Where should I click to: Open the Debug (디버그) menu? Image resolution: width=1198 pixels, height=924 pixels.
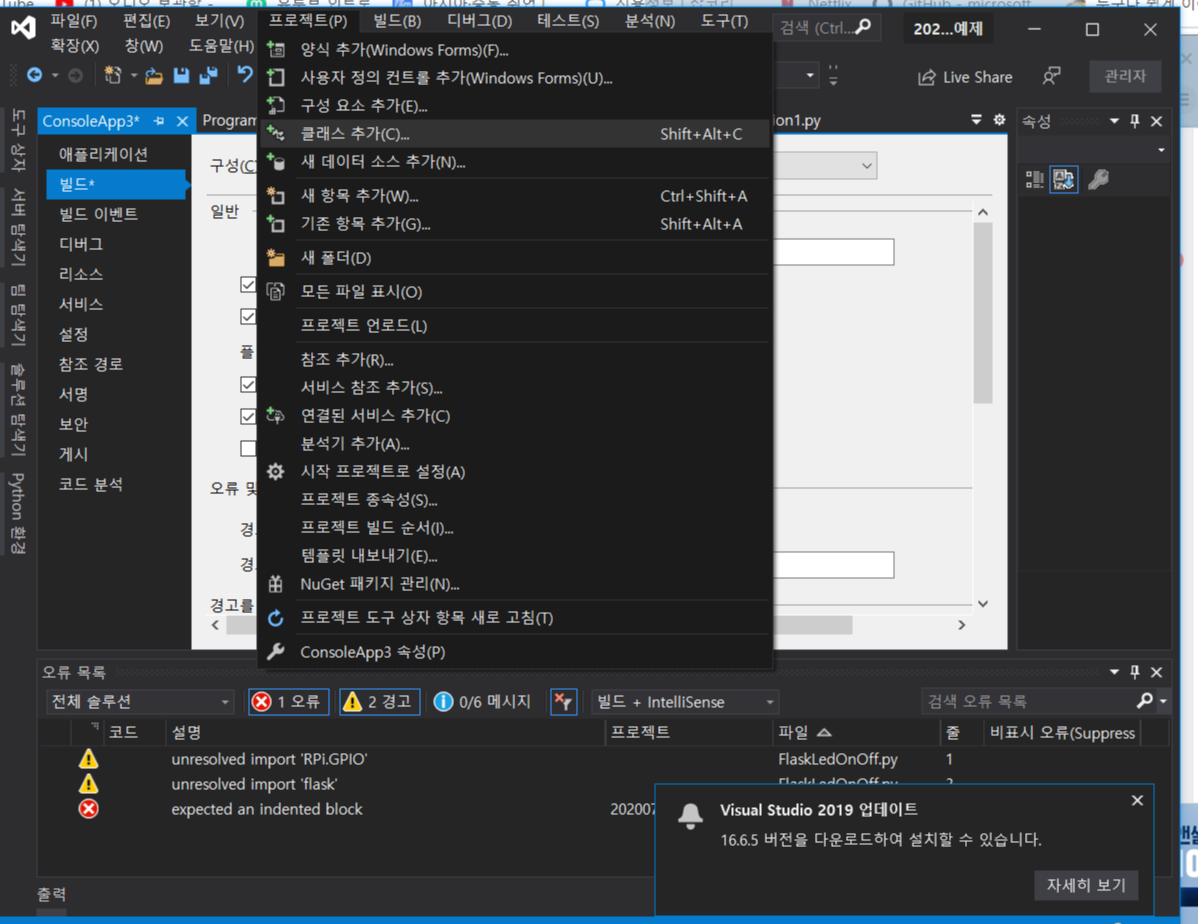(479, 21)
